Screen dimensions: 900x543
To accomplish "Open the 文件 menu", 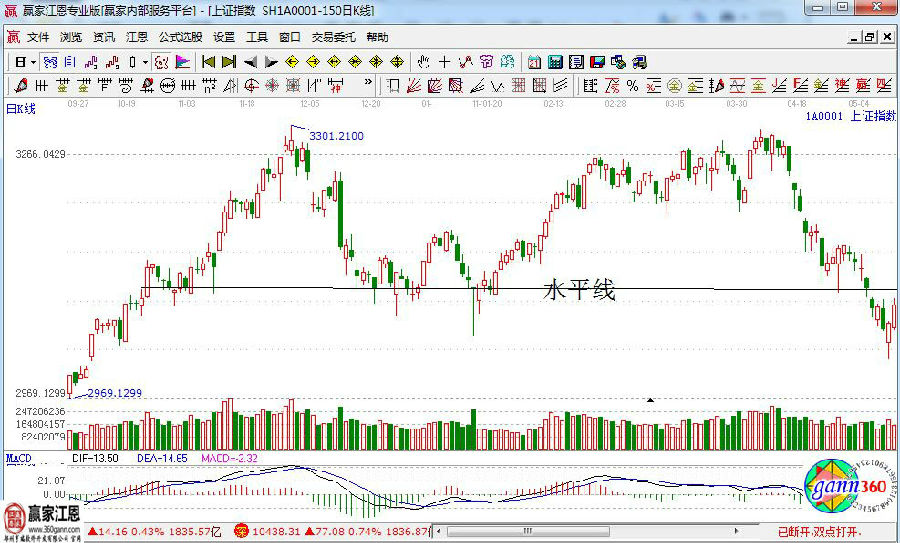I will pos(38,37).
